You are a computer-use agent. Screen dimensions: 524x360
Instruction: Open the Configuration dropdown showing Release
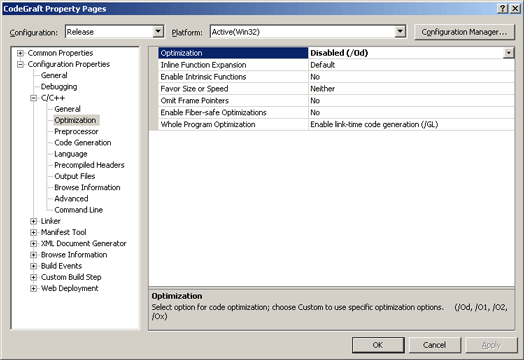tap(158, 32)
